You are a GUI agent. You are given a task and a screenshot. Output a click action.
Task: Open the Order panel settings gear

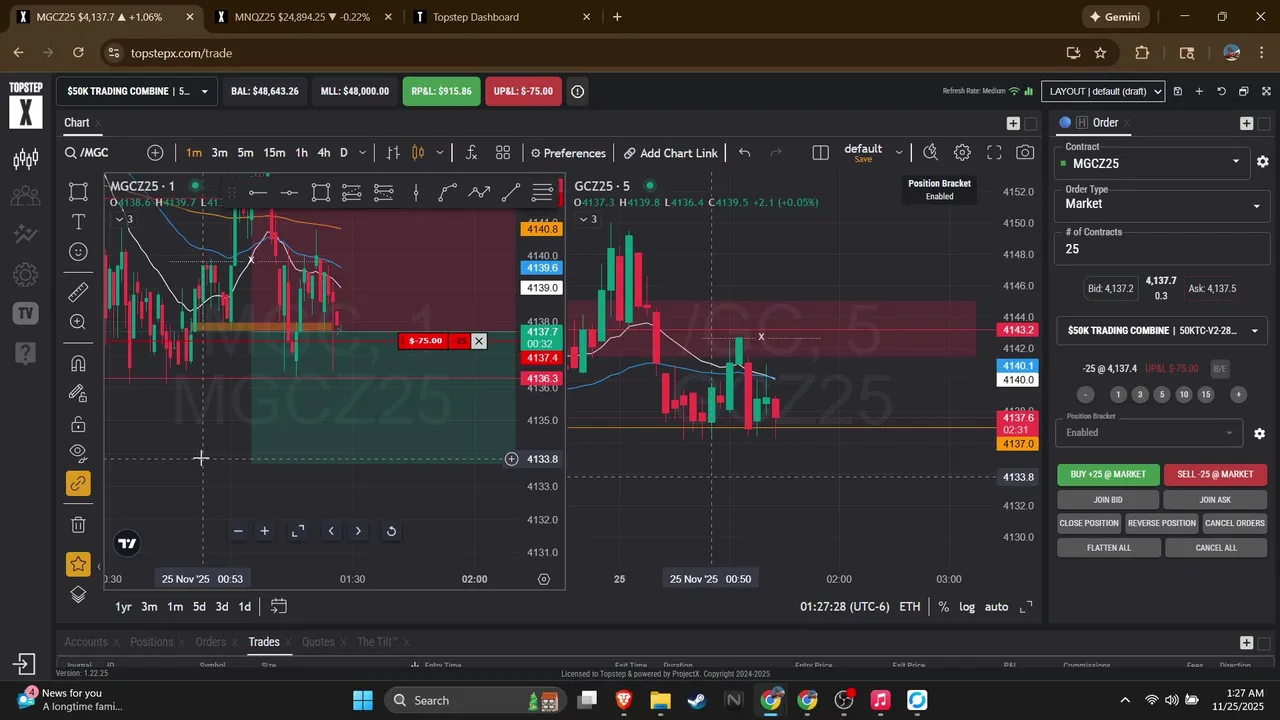(x=1263, y=162)
